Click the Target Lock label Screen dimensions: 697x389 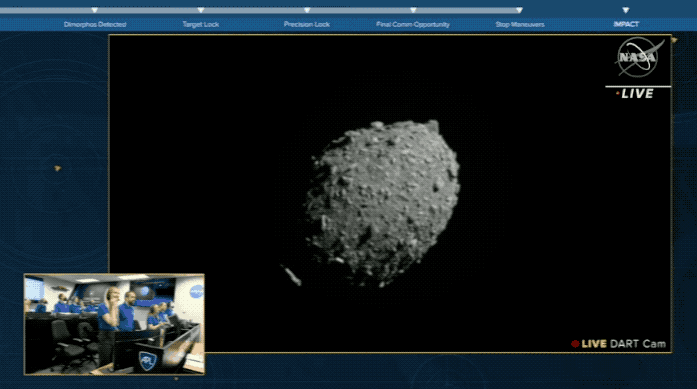(201, 24)
